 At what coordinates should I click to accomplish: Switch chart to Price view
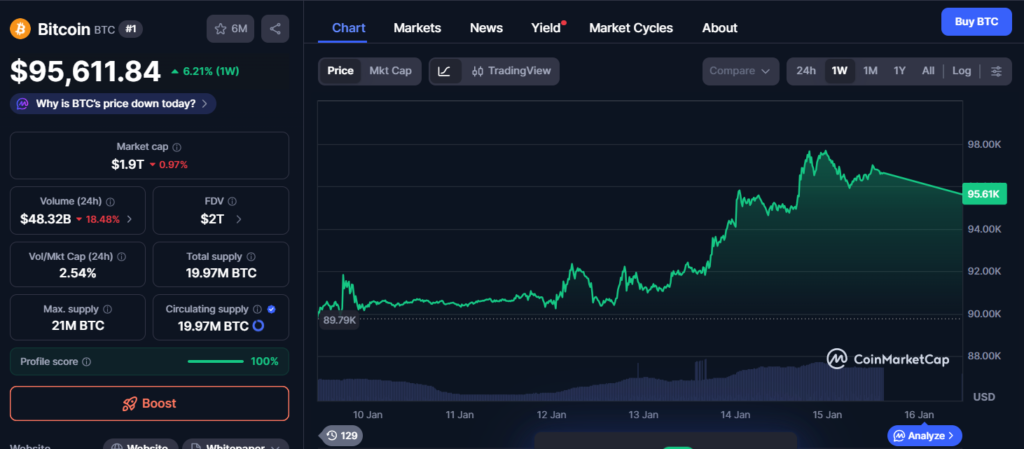tap(340, 71)
